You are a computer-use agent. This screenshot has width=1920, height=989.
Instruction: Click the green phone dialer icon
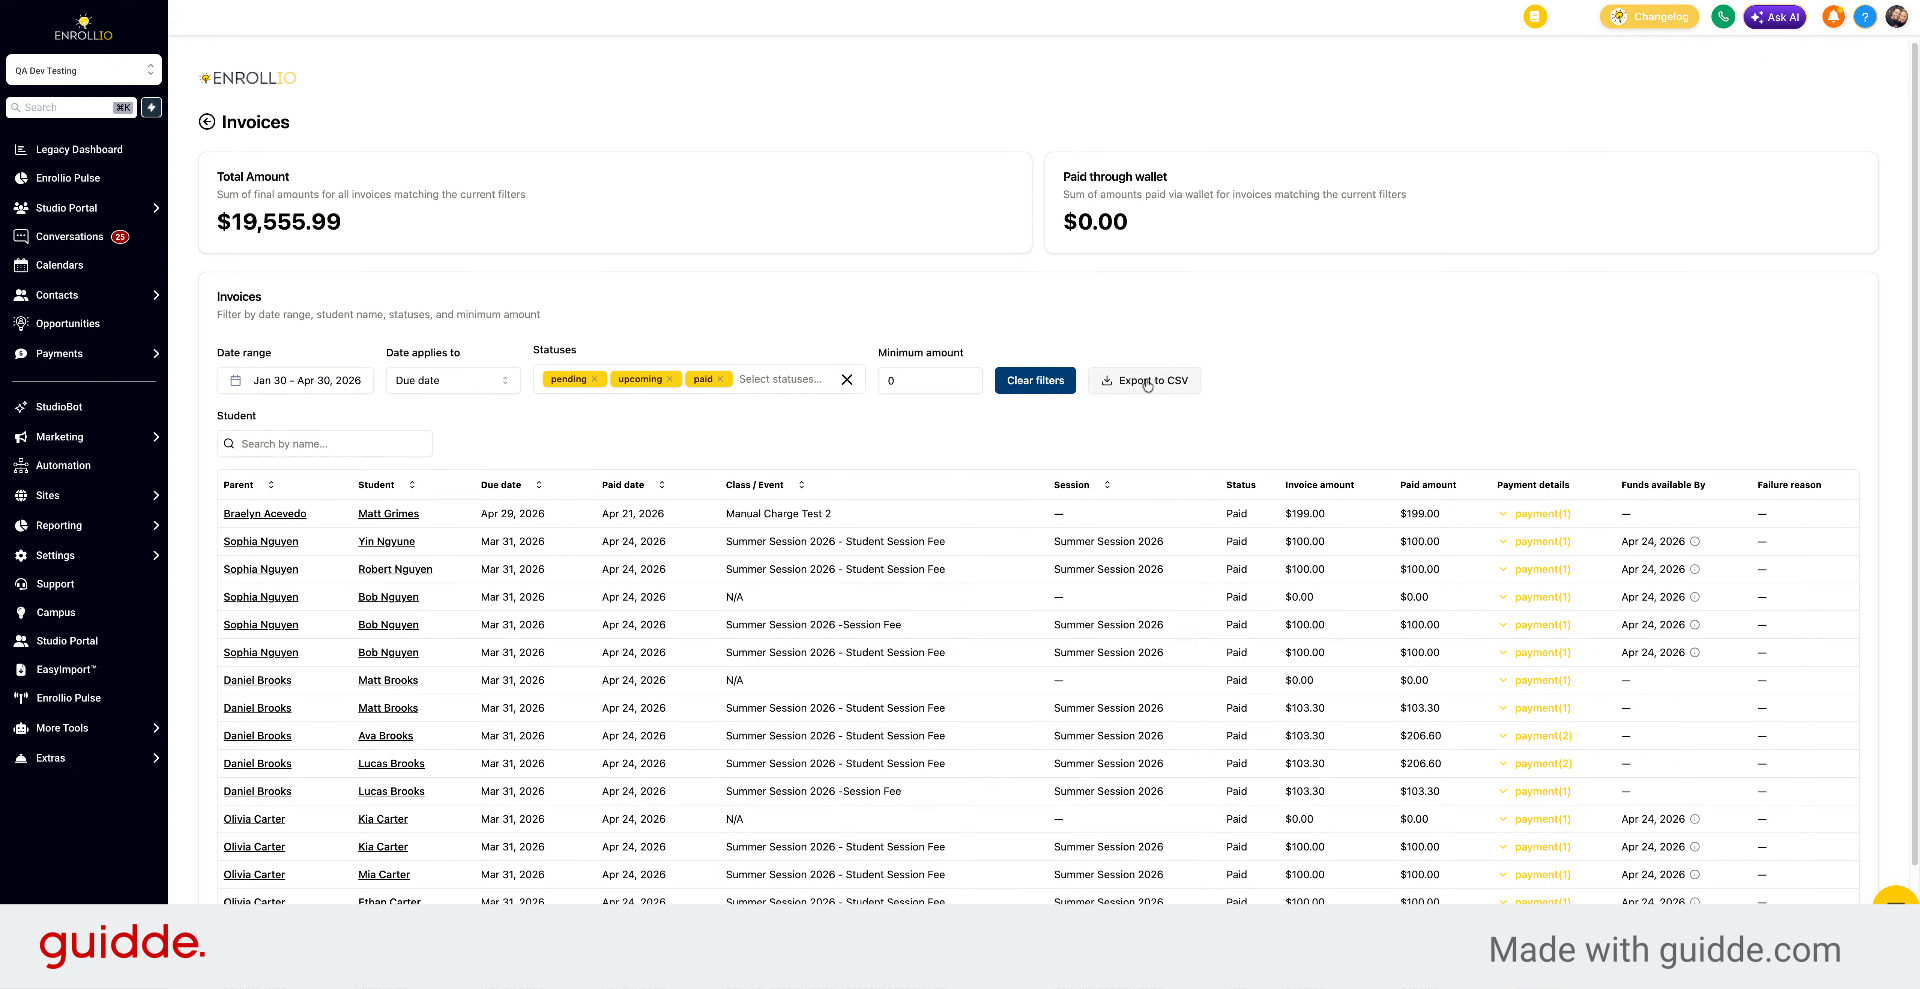(1722, 17)
